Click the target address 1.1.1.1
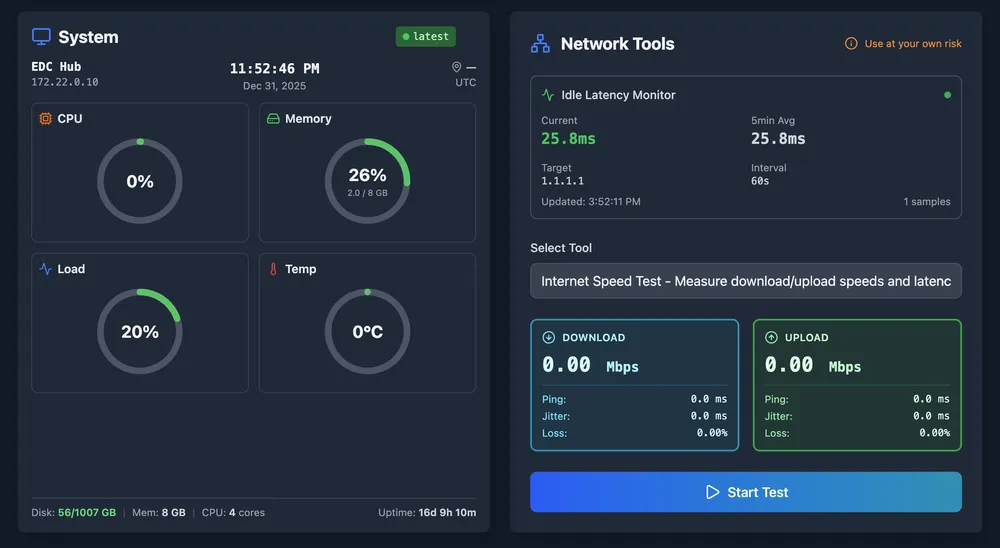Viewport: 1000px width, 548px height. click(x=562, y=181)
